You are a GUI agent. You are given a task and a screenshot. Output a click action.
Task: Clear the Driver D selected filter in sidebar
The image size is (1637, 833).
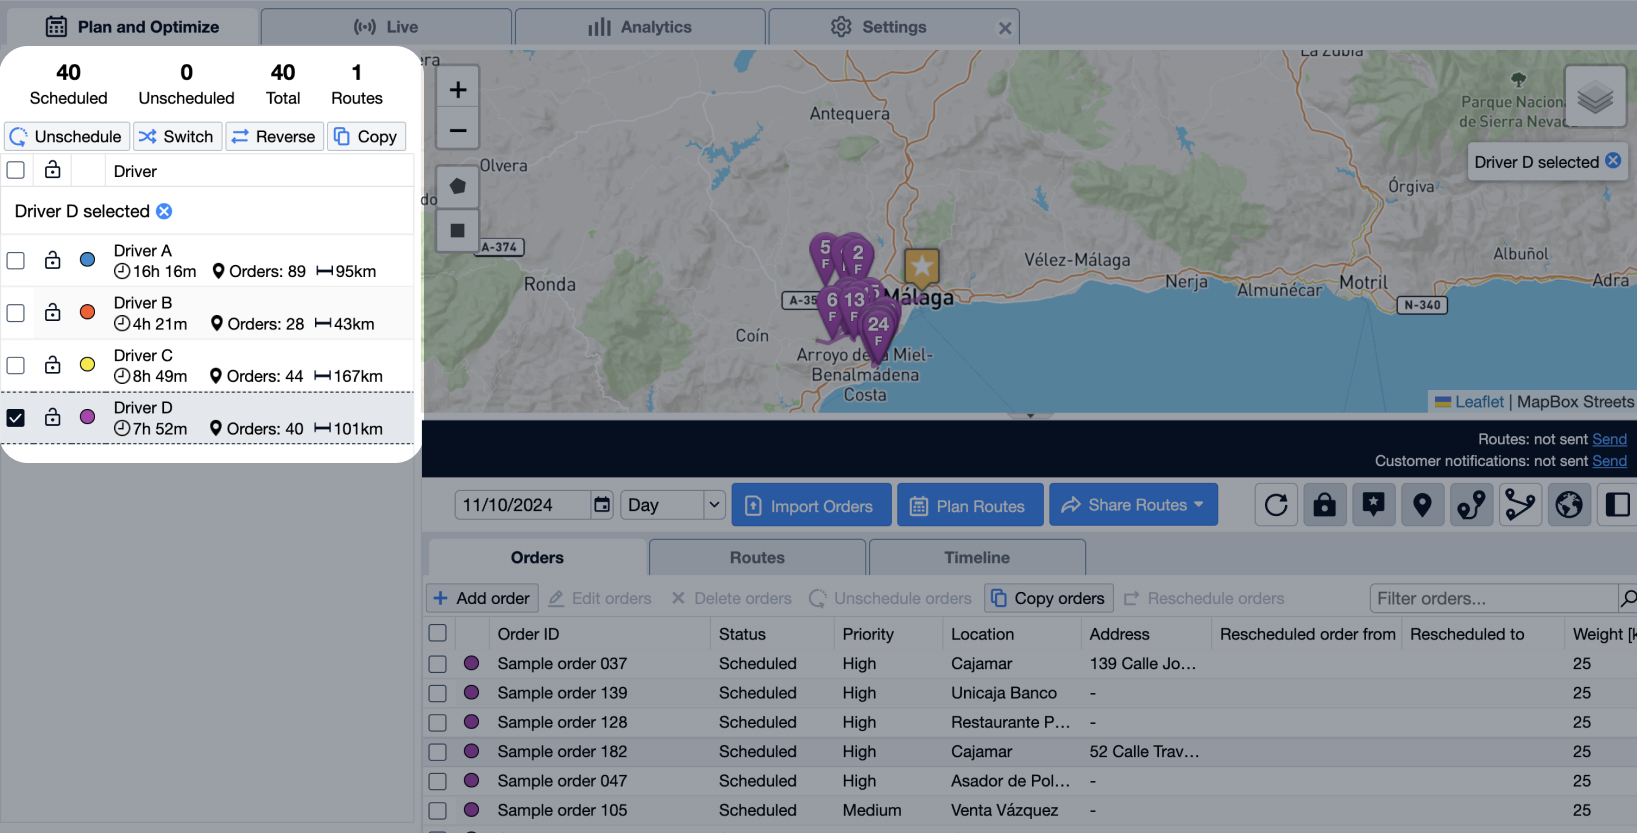coord(164,211)
